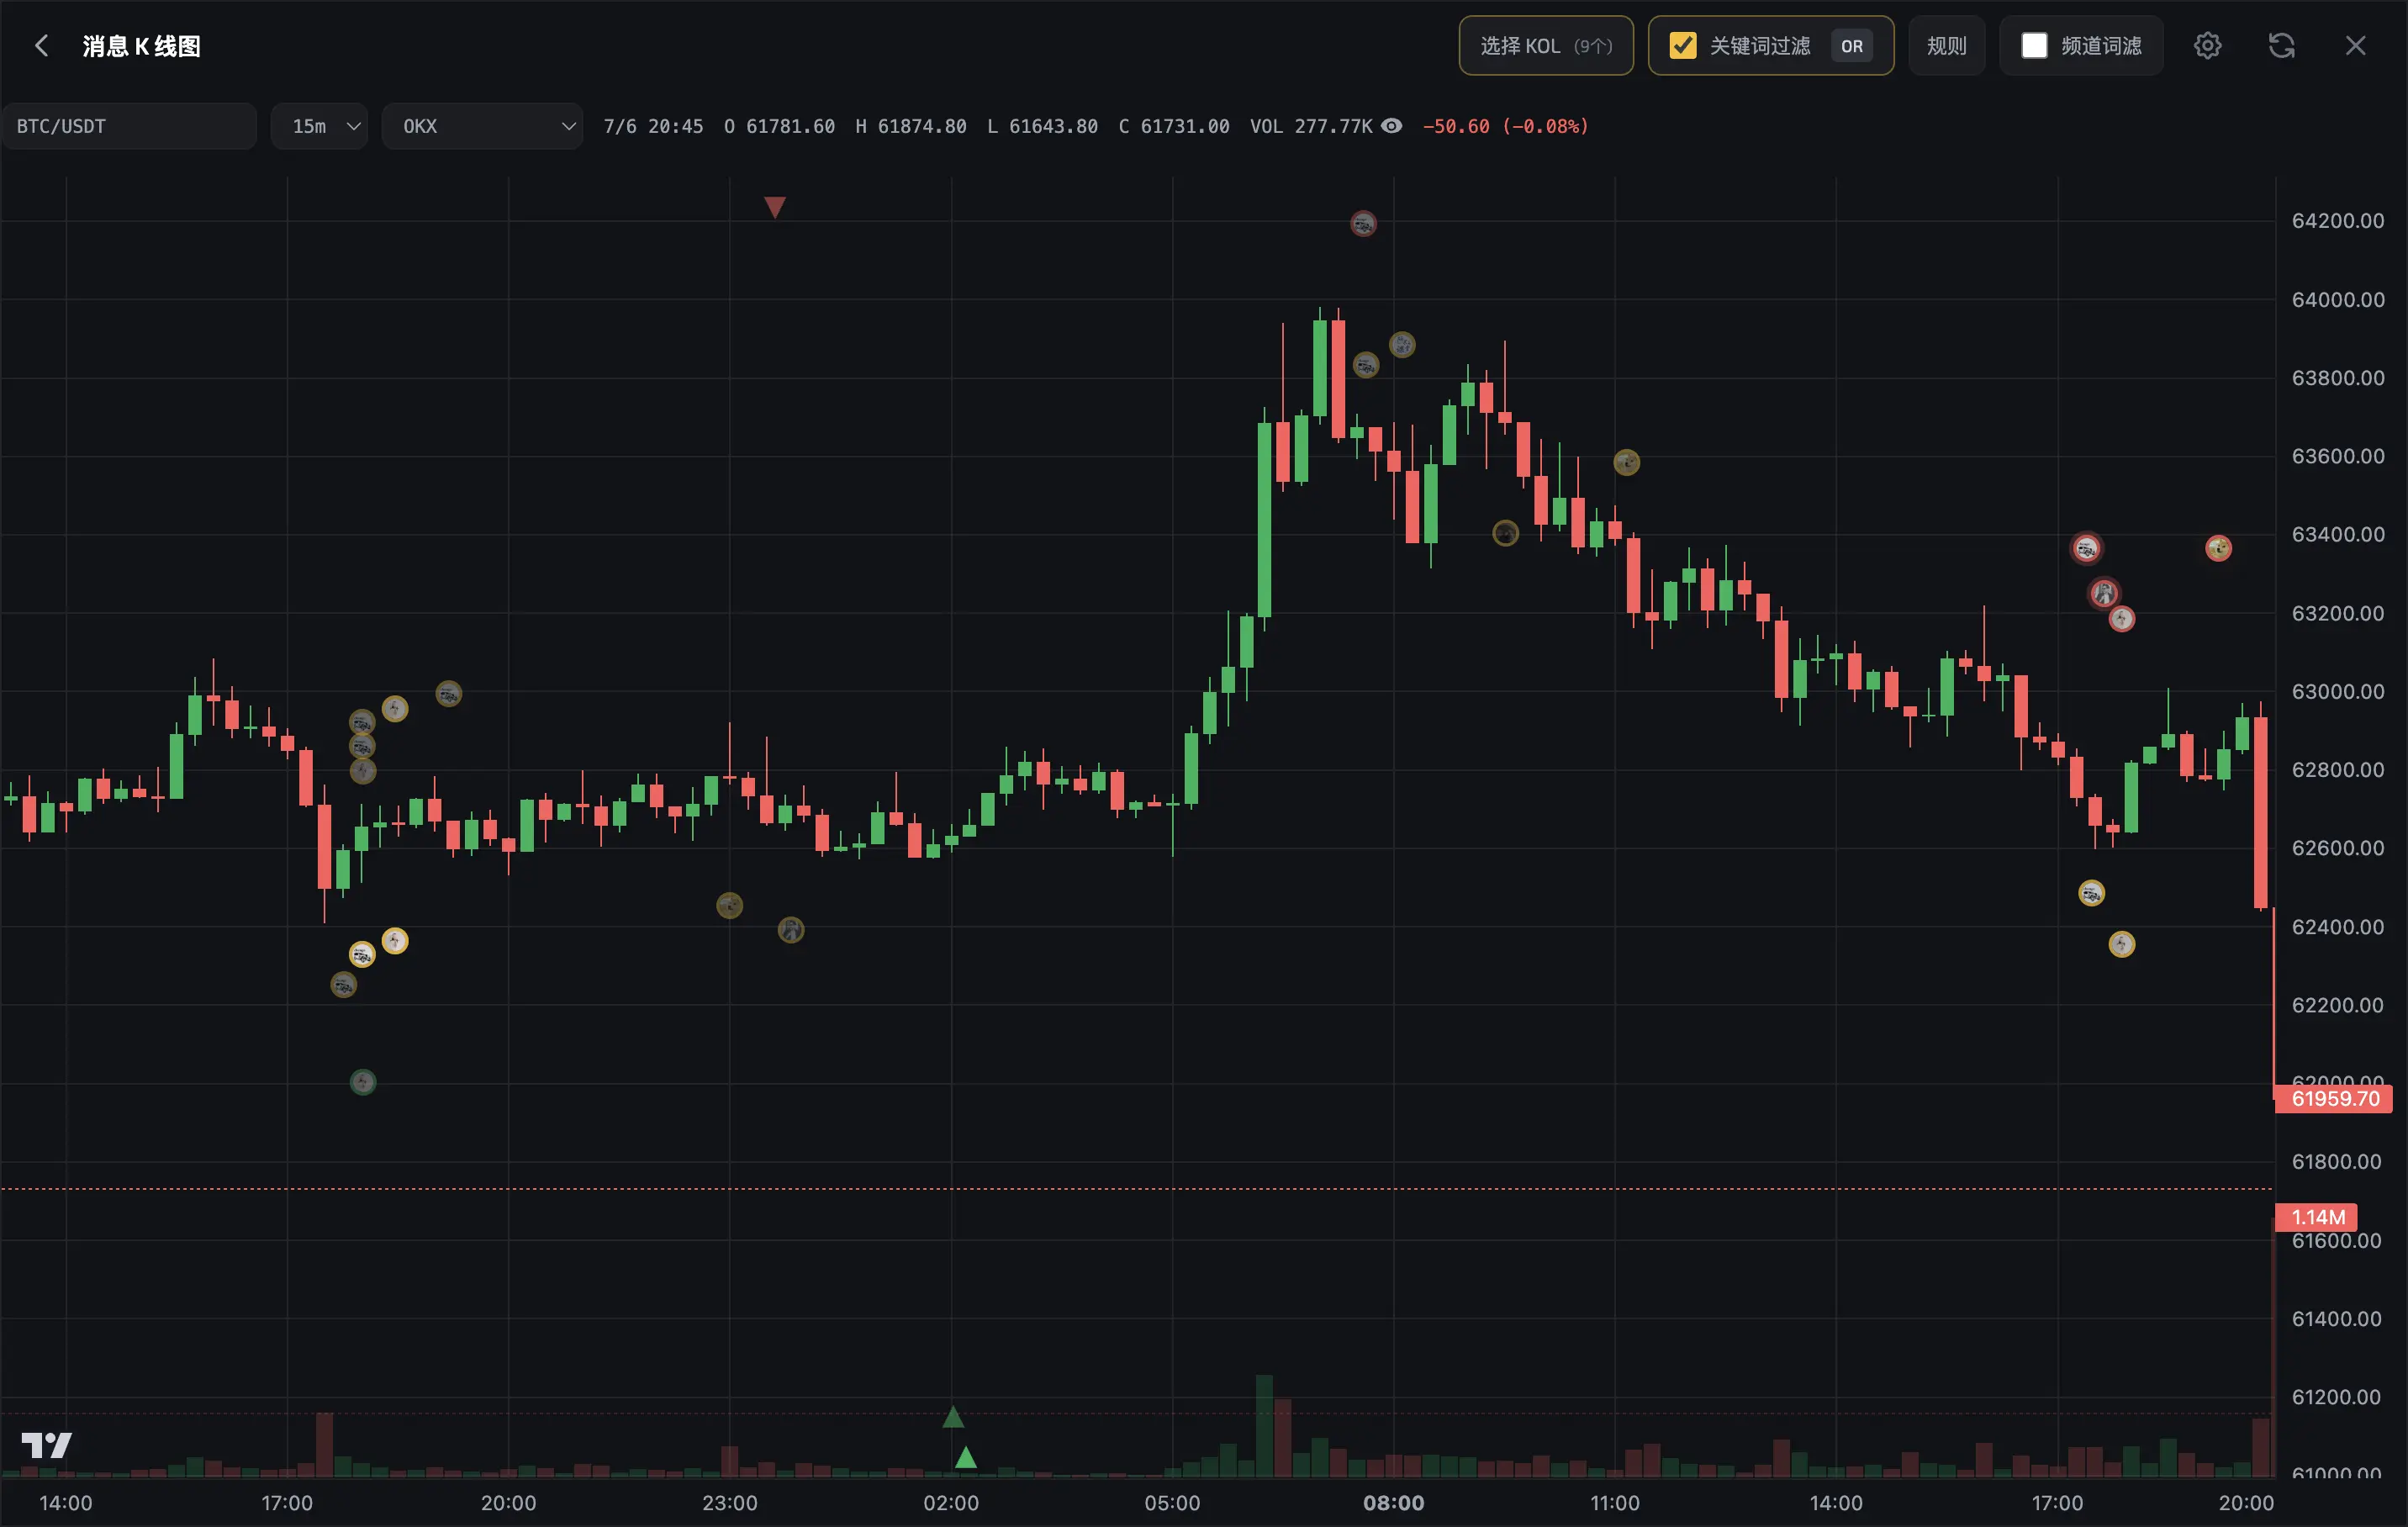Click the TradingView logo
This screenshot has width=2408, height=1527.
click(47, 1446)
